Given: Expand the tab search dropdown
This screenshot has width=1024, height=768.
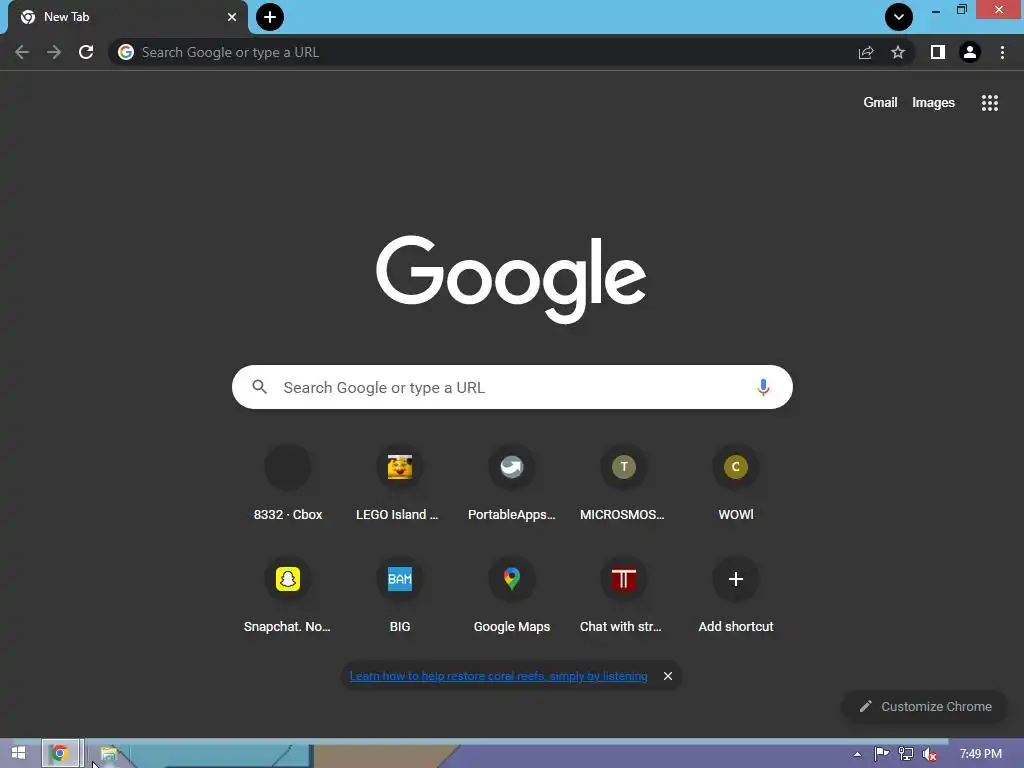Looking at the screenshot, I should (x=899, y=17).
